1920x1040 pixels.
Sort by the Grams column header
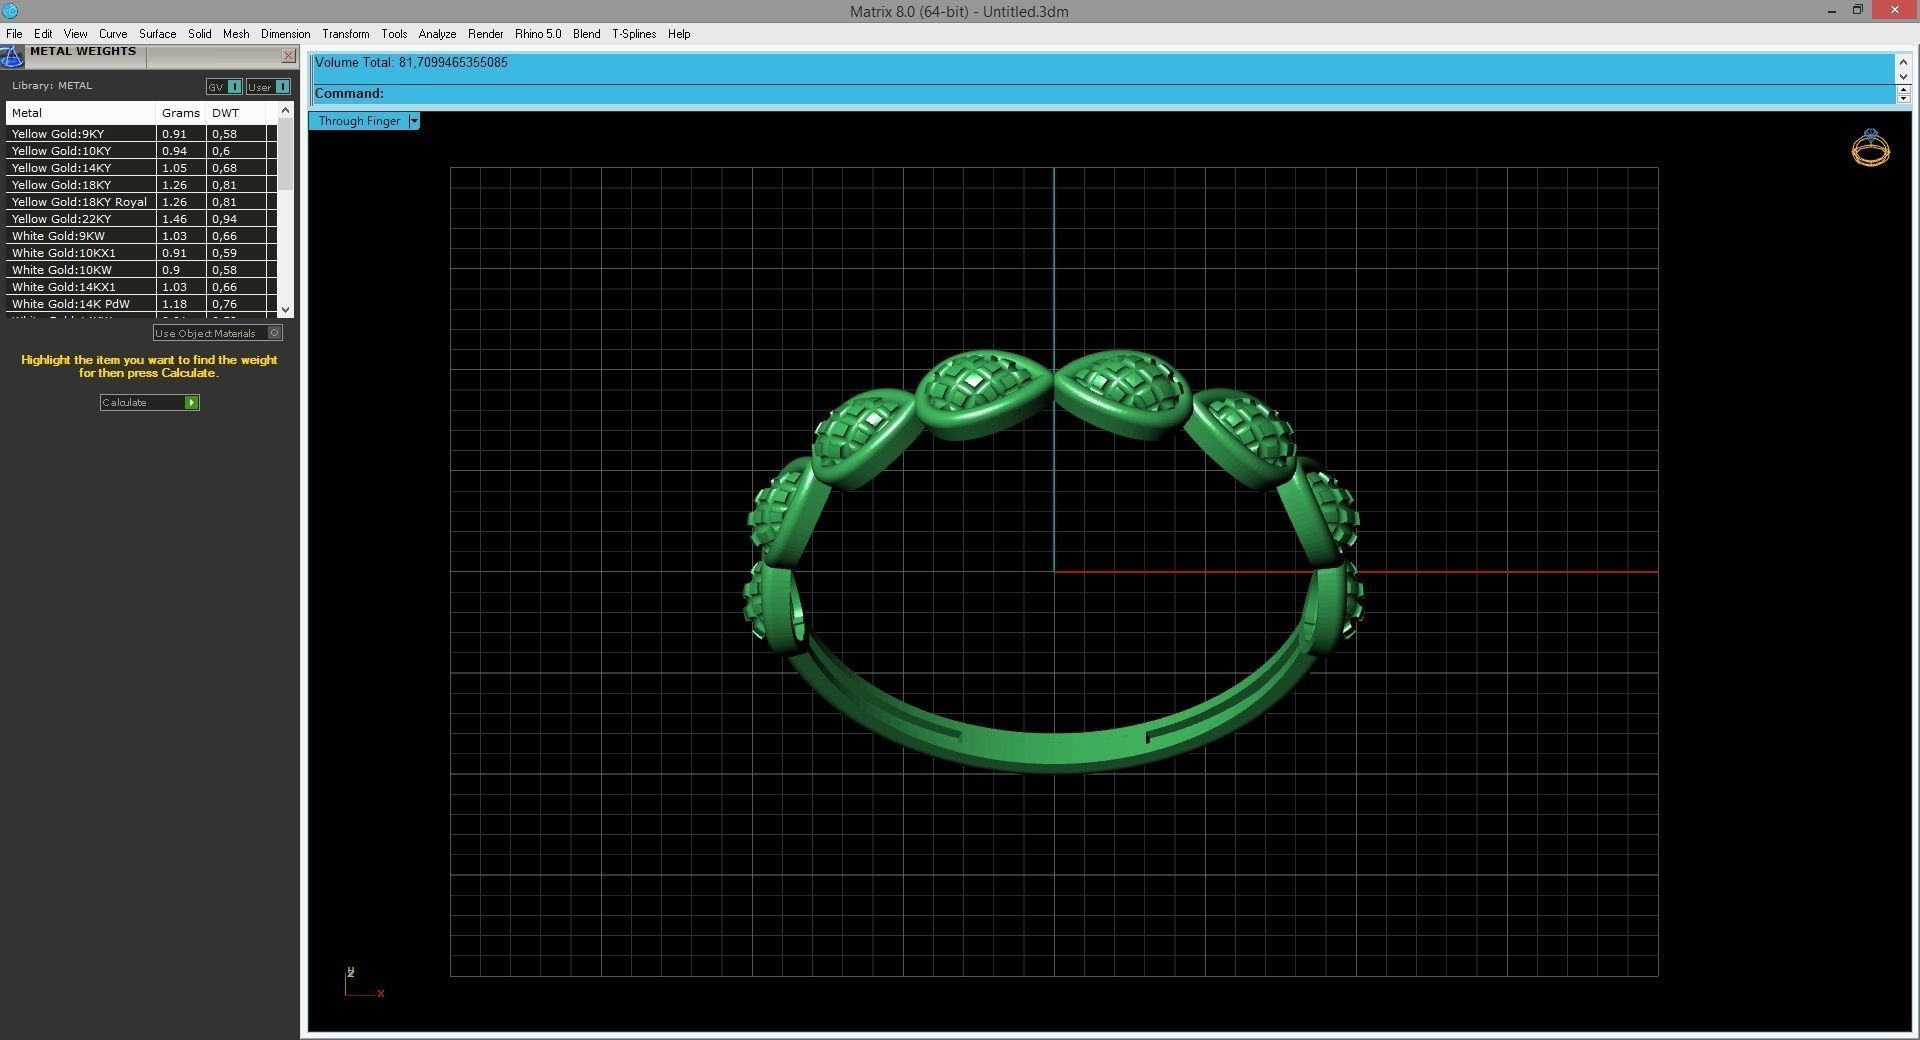181,113
